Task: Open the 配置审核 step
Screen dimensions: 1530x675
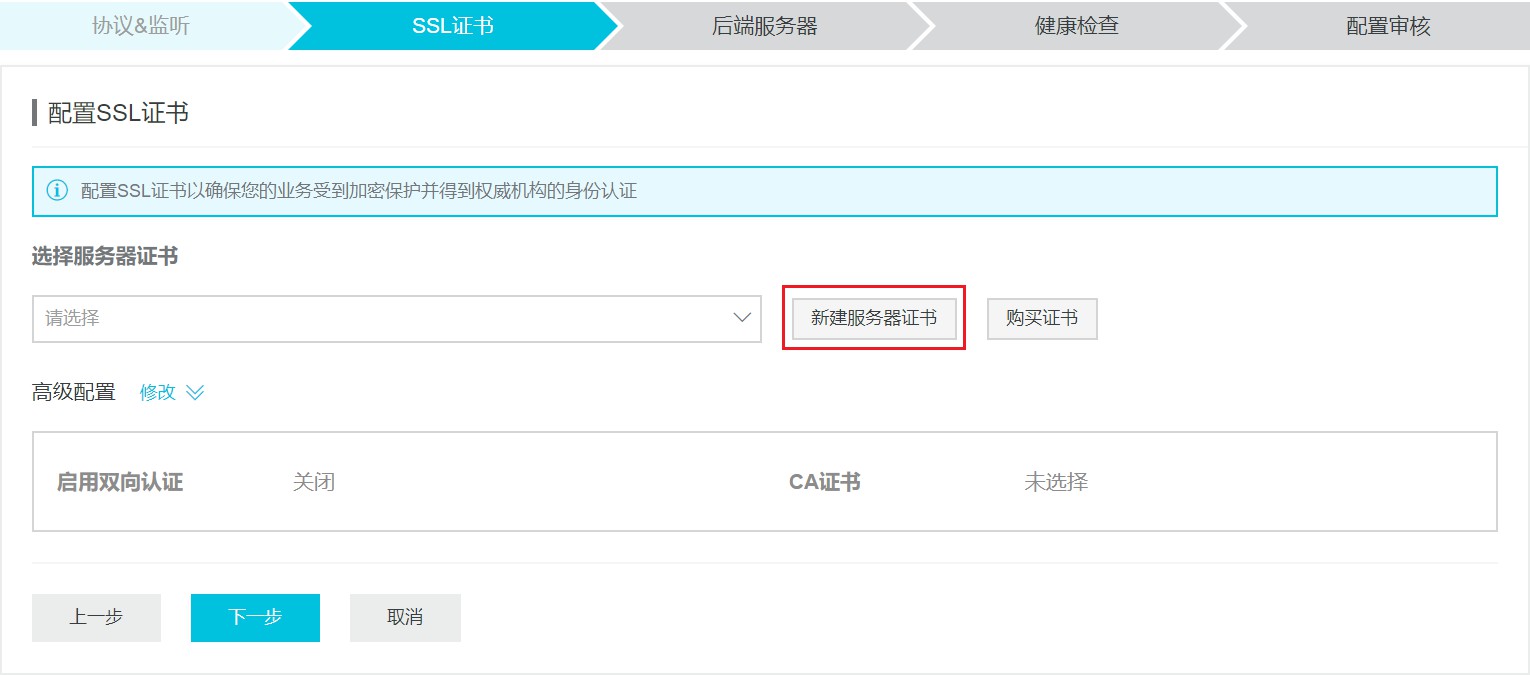Action: 1388,26
